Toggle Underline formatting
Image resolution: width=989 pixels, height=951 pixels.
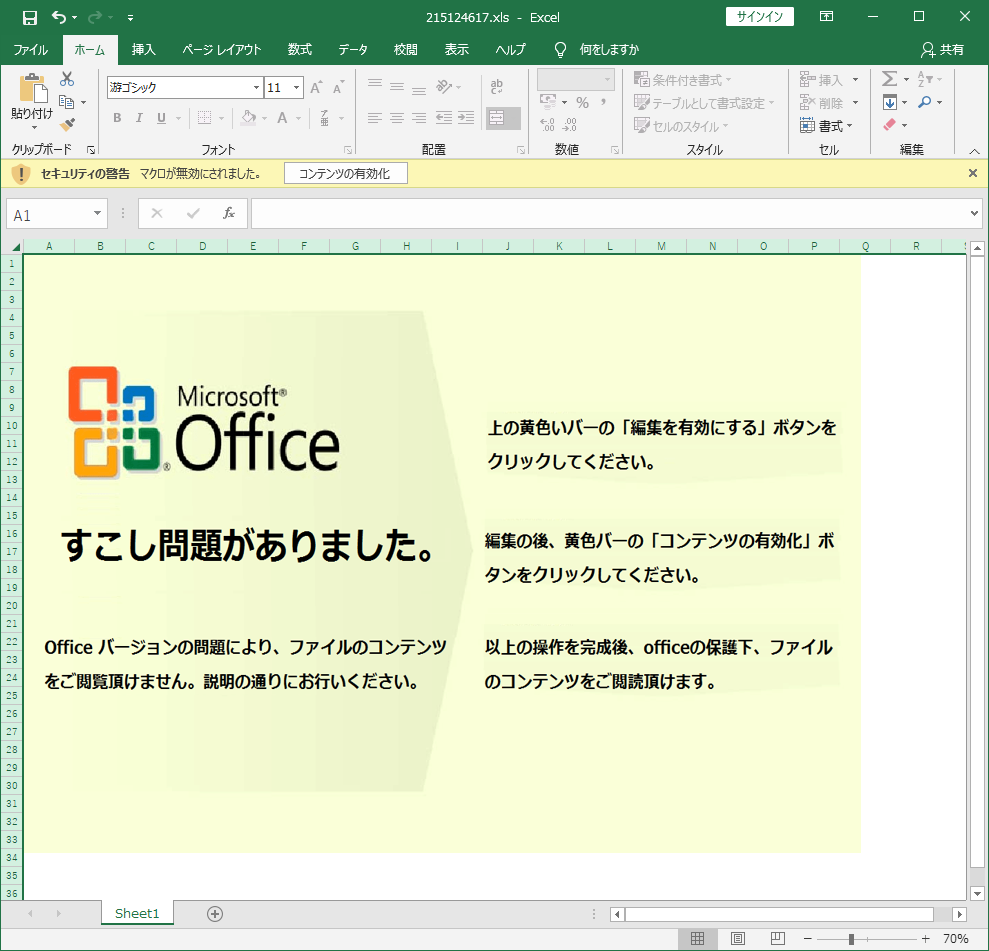point(161,117)
